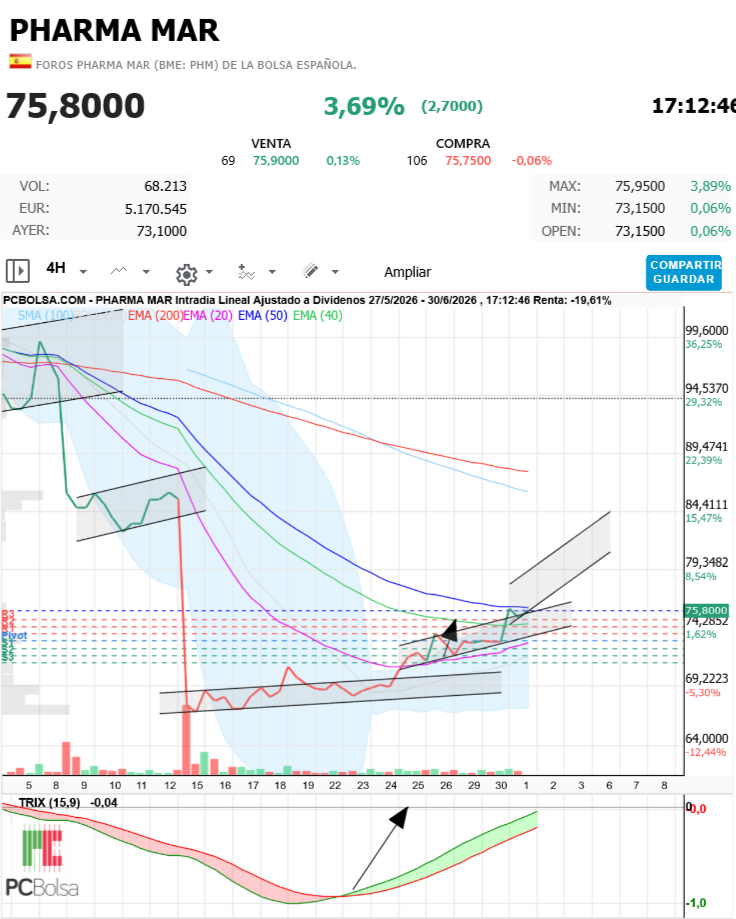Click date 15 on the time axis
Screen dimensions: 736x919
(x=197, y=785)
